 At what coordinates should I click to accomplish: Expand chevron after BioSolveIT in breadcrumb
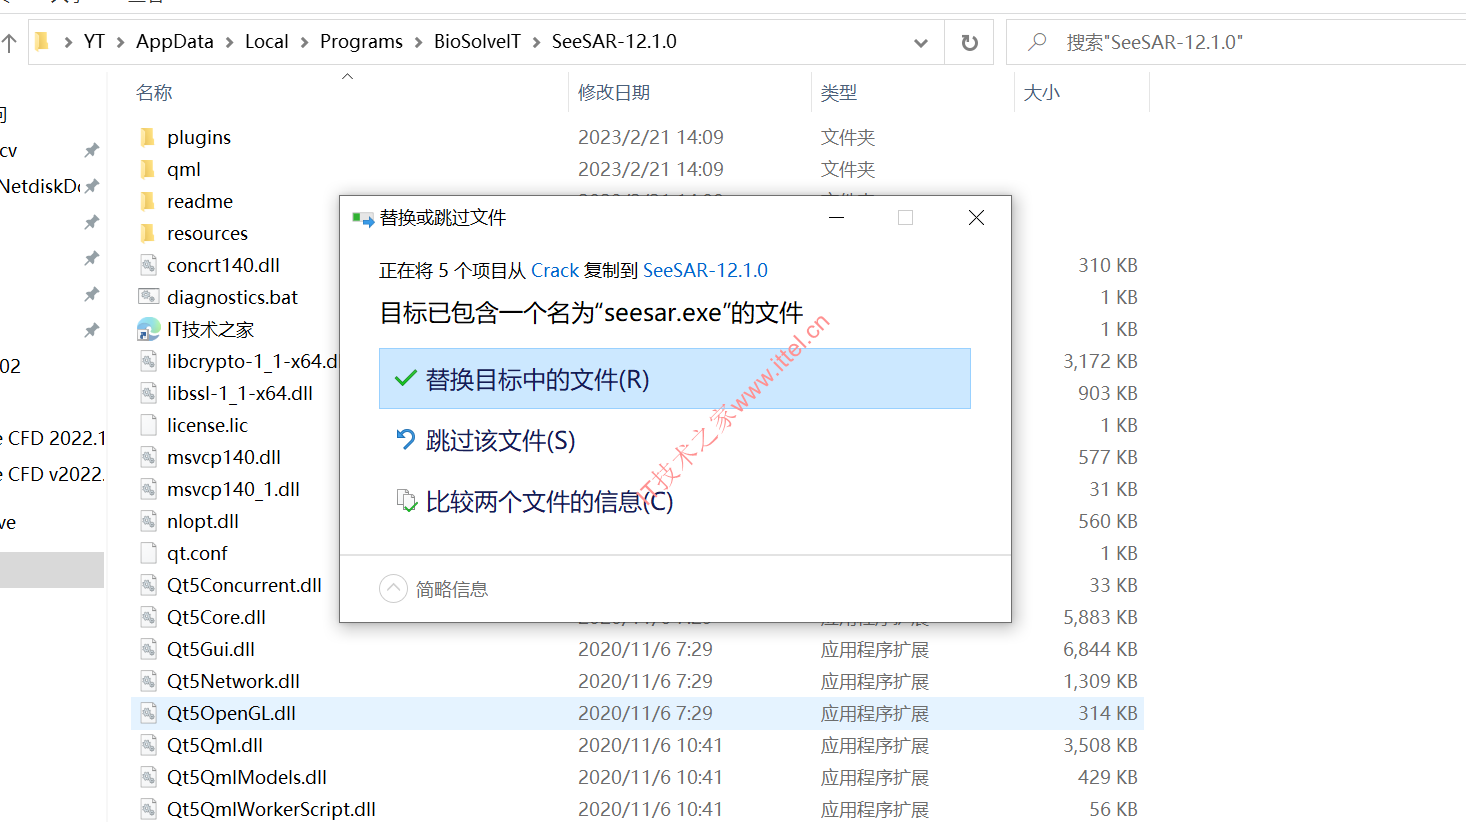coord(536,42)
